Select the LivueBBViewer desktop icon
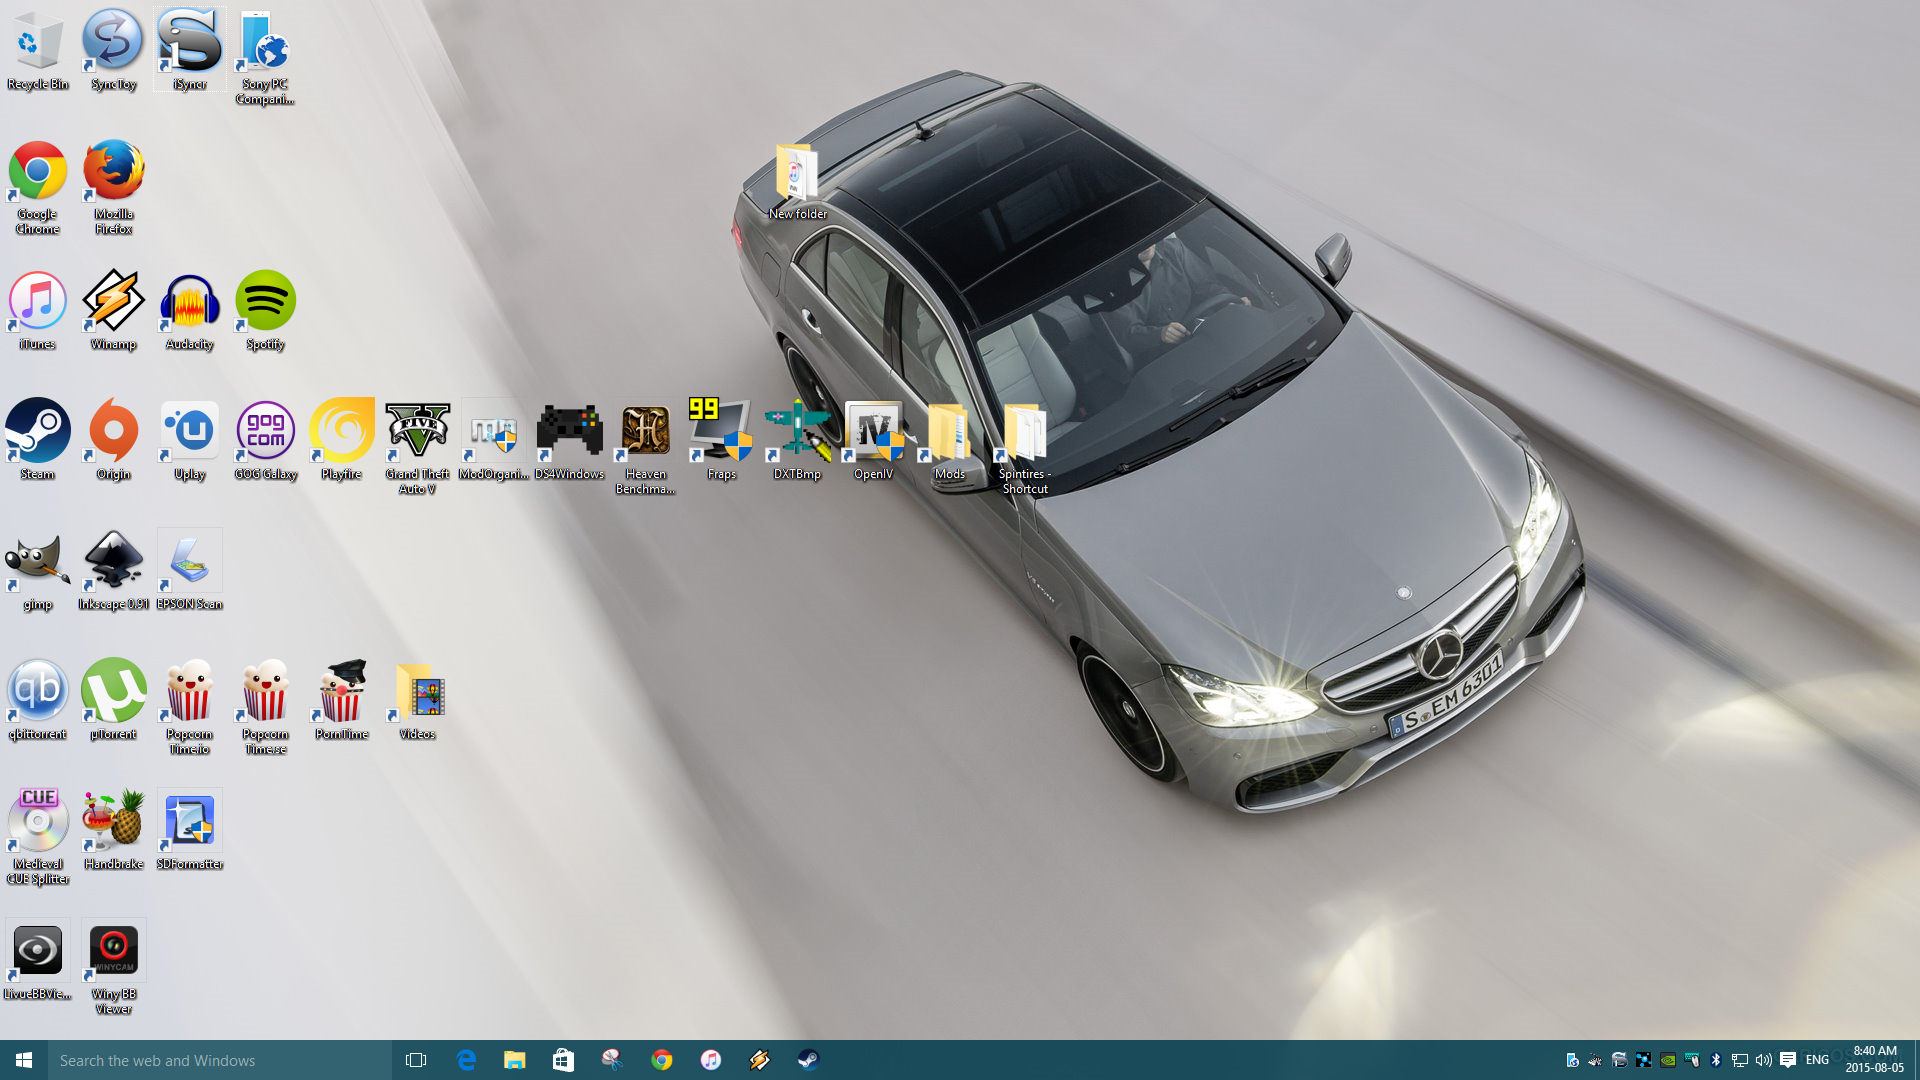The image size is (1920, 1080). click(x=38, y=960)
